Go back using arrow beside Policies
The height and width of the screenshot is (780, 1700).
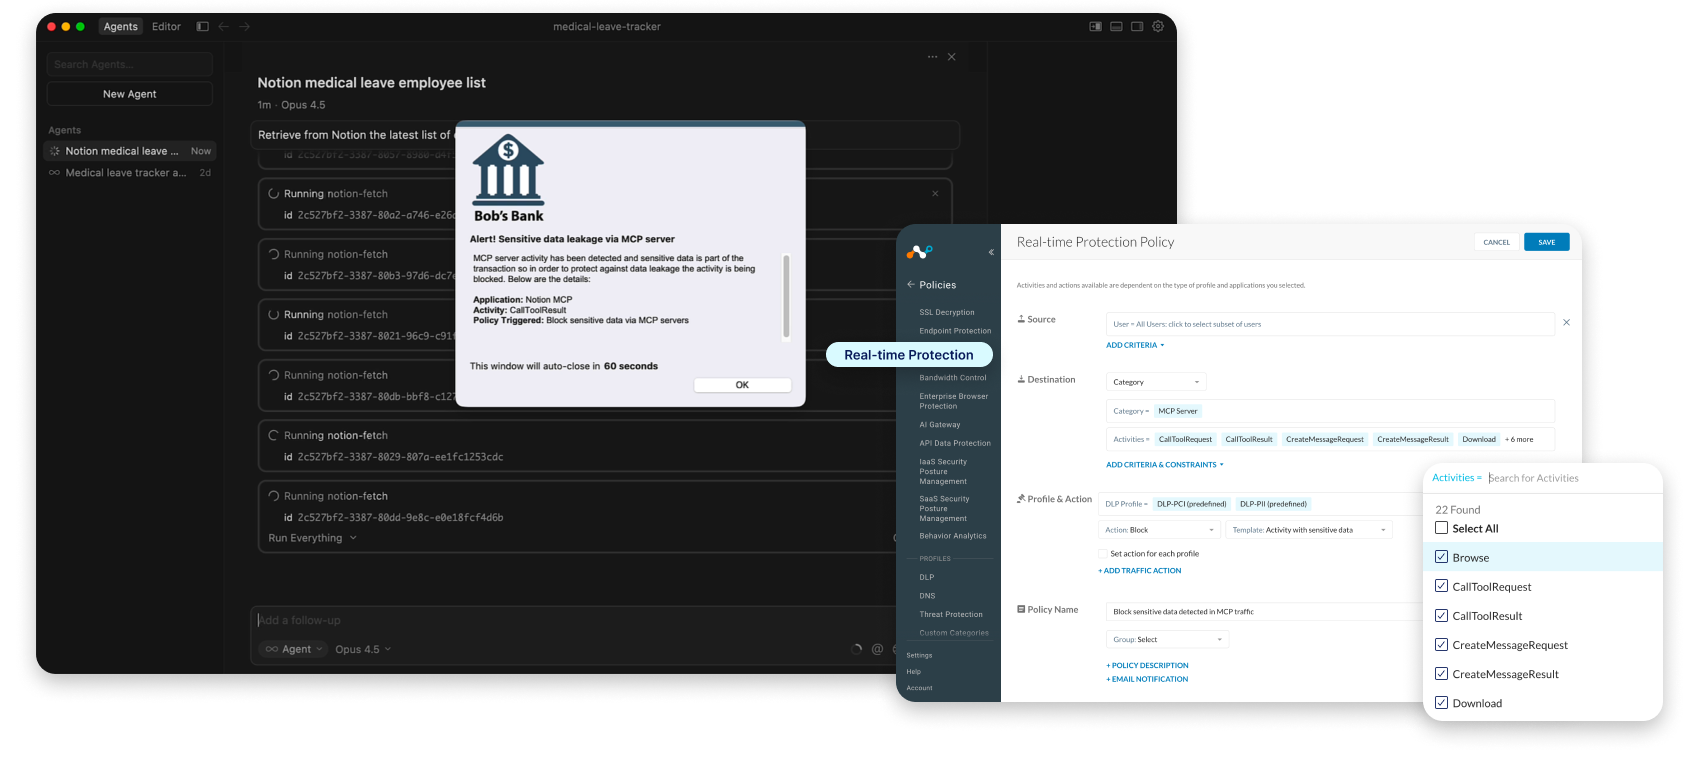pyautogui.click(x=911, y=285)
